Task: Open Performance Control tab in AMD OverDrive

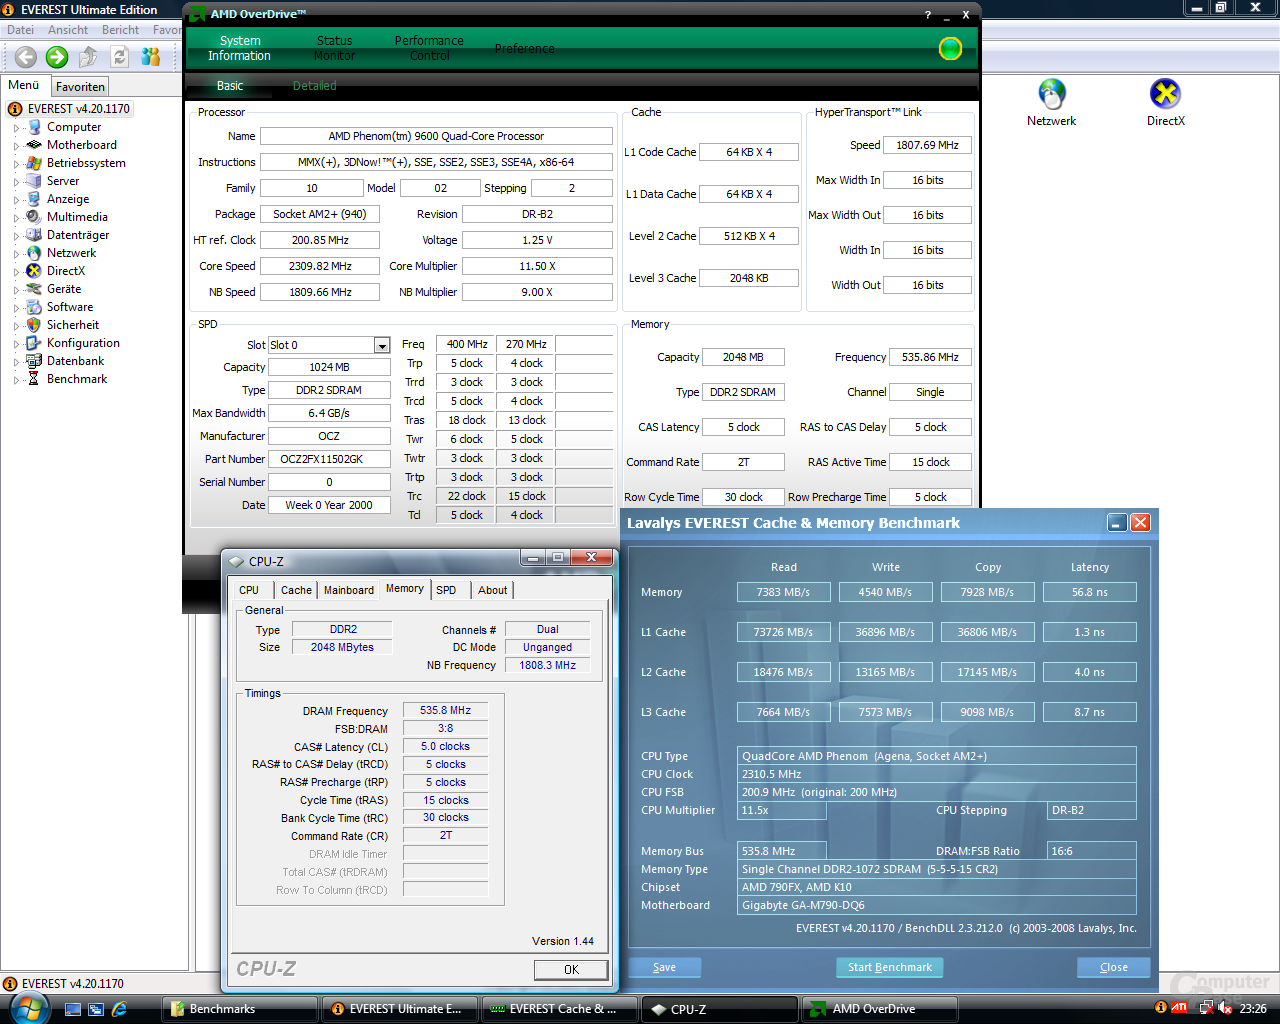Action: 429,48
